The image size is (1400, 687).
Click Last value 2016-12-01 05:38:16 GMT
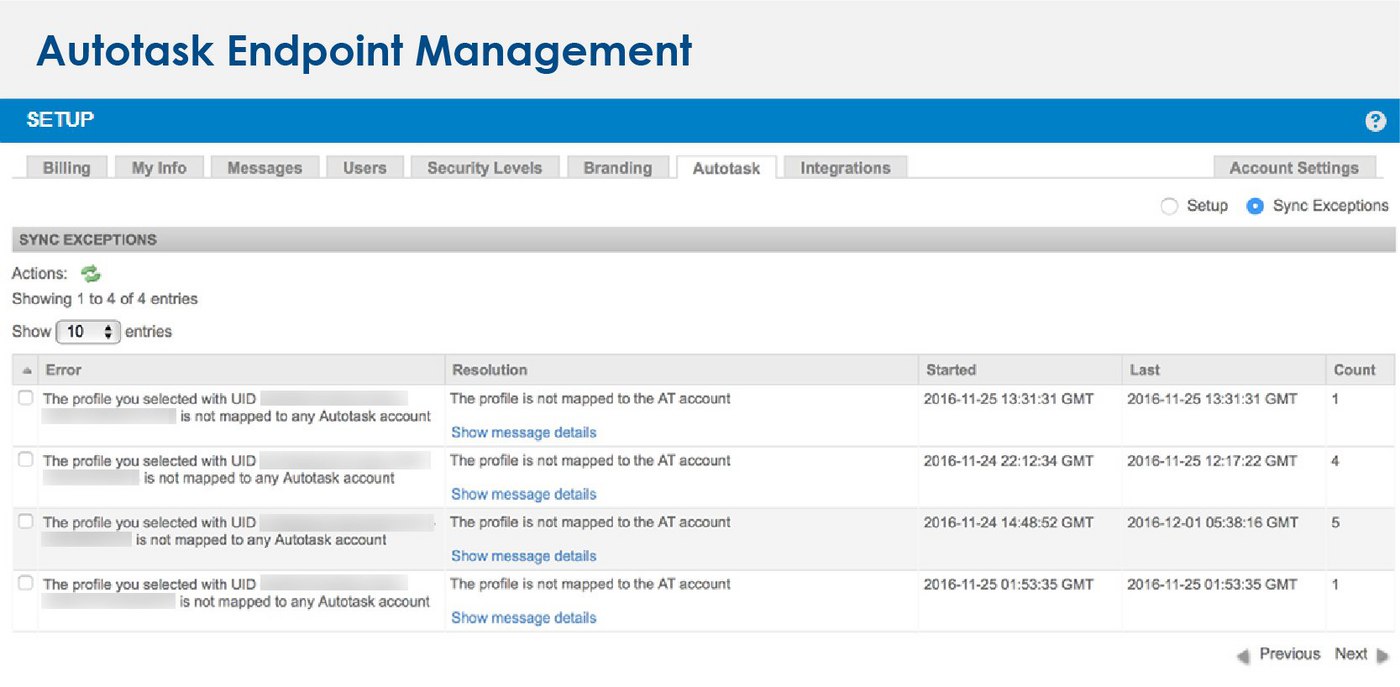1212,522
